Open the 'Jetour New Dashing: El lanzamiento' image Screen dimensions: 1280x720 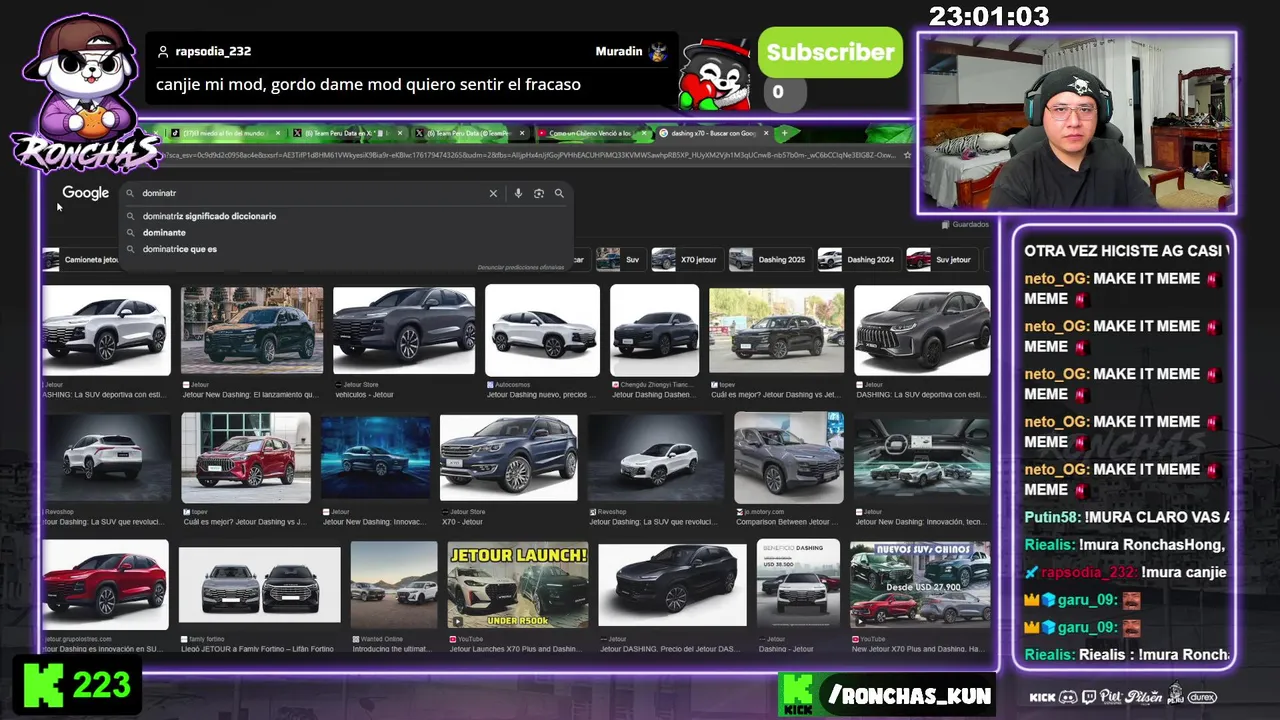252,330
